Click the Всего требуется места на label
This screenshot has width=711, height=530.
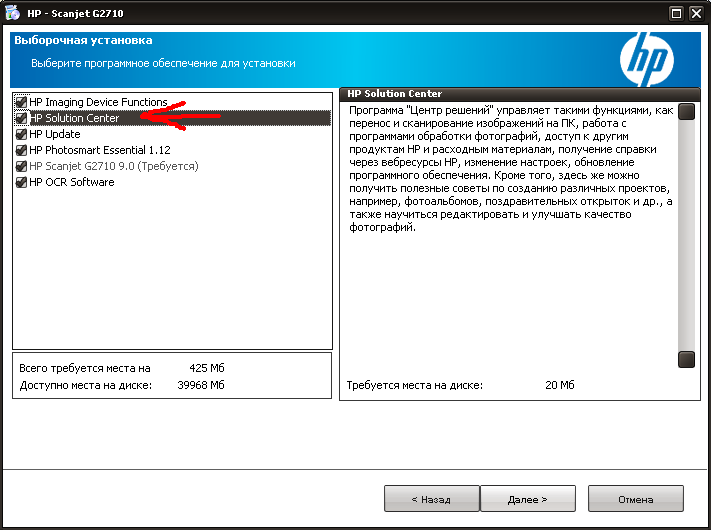point(85,368)
